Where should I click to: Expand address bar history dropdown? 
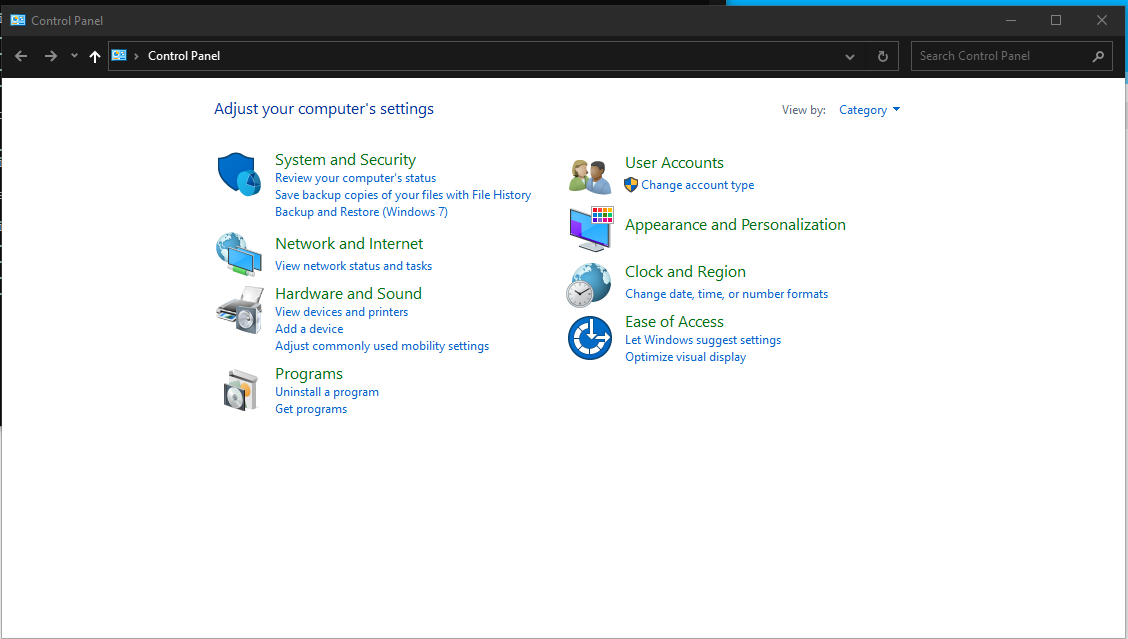click(850, 56)
